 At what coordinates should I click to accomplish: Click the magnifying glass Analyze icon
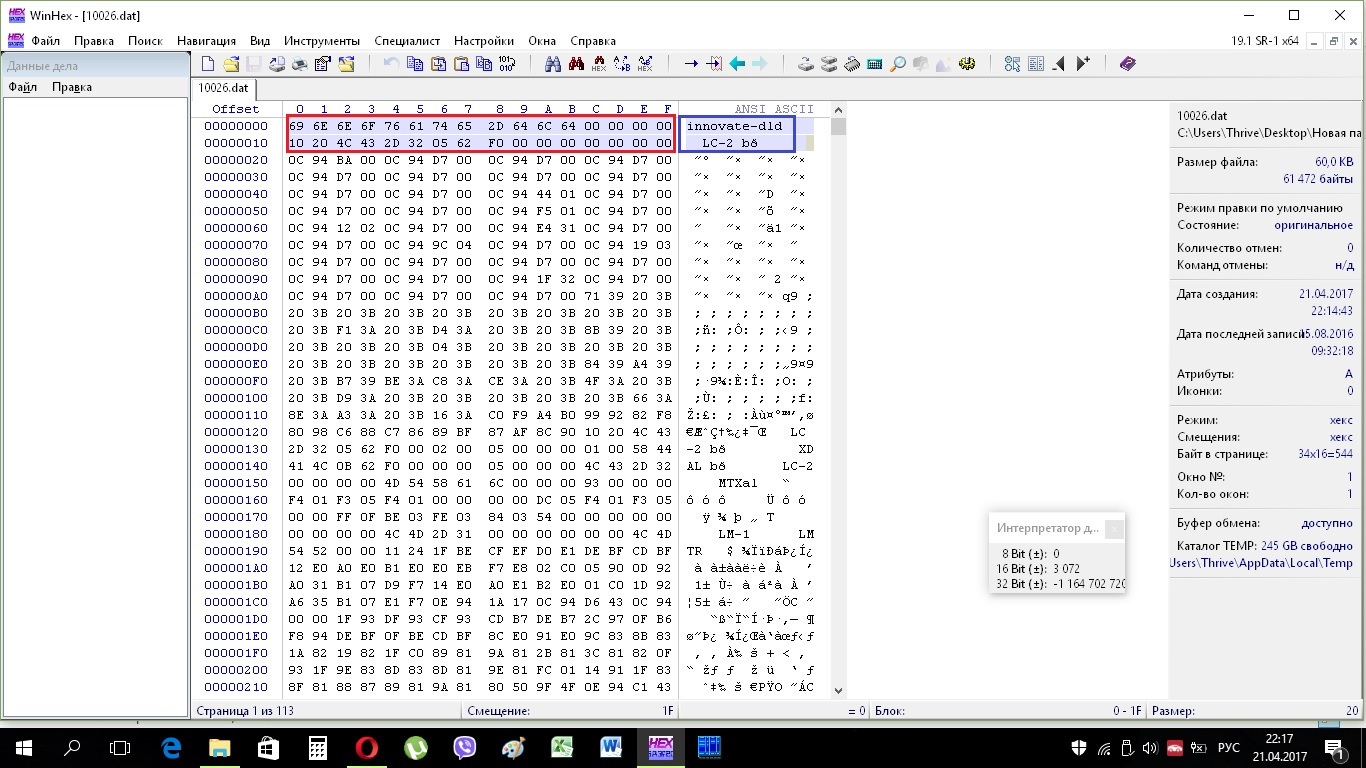pos(898,64)
